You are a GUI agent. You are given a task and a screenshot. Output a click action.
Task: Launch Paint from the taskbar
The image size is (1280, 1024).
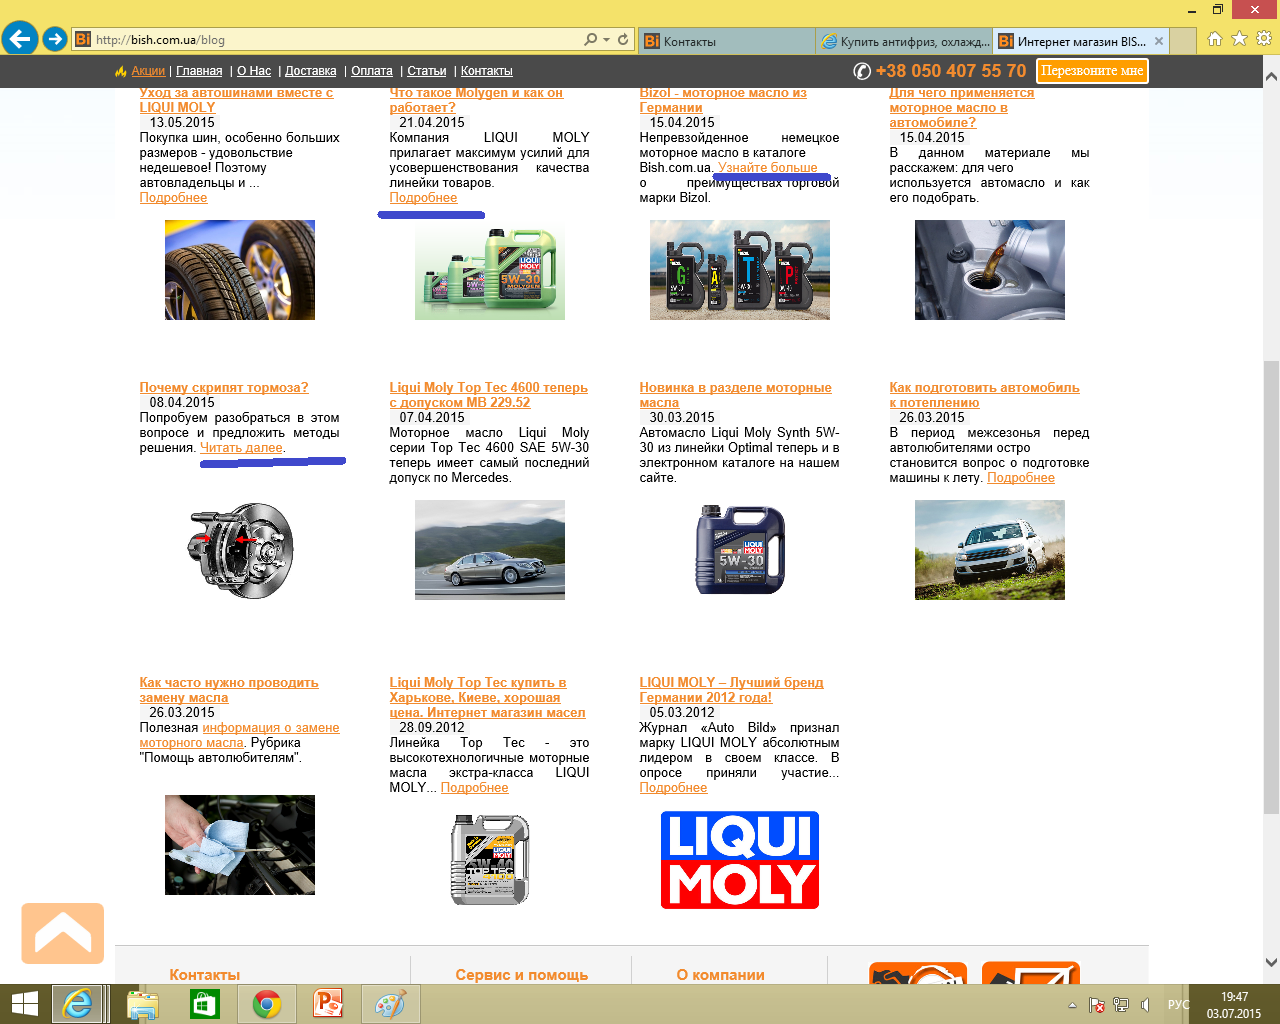pyautogui.click(x=390, y=1004)
